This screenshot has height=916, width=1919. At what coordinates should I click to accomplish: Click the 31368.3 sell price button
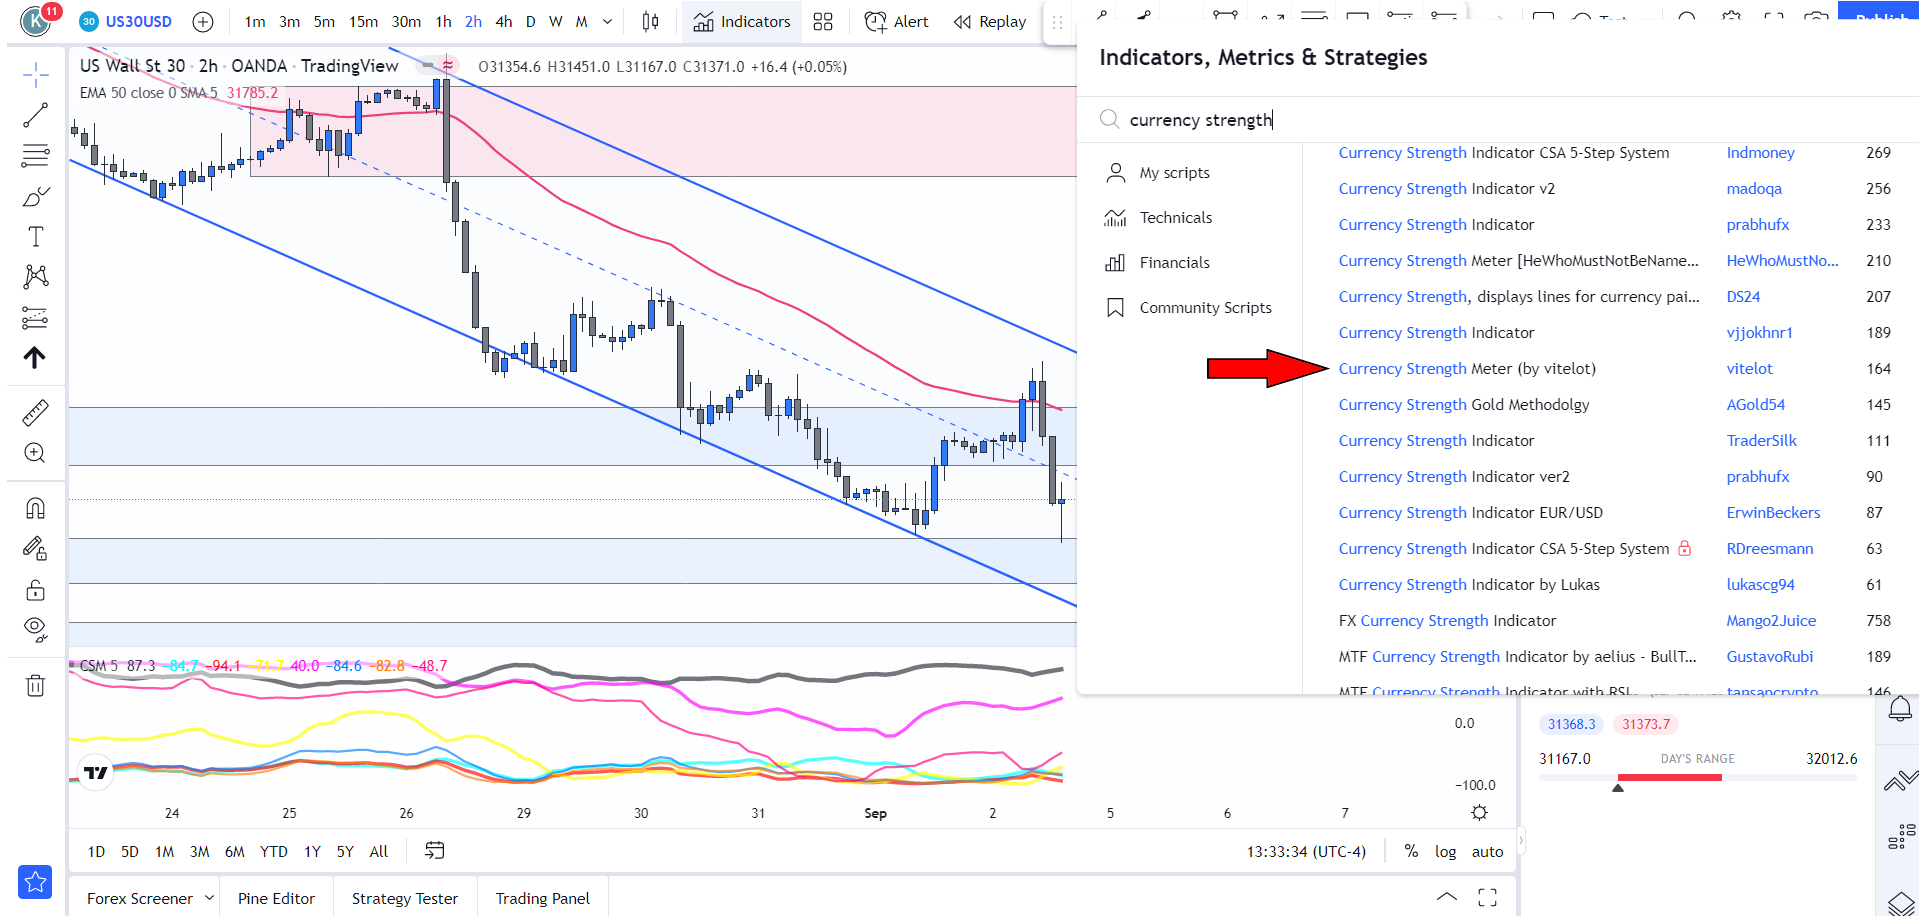click(x=1572, y=724)
